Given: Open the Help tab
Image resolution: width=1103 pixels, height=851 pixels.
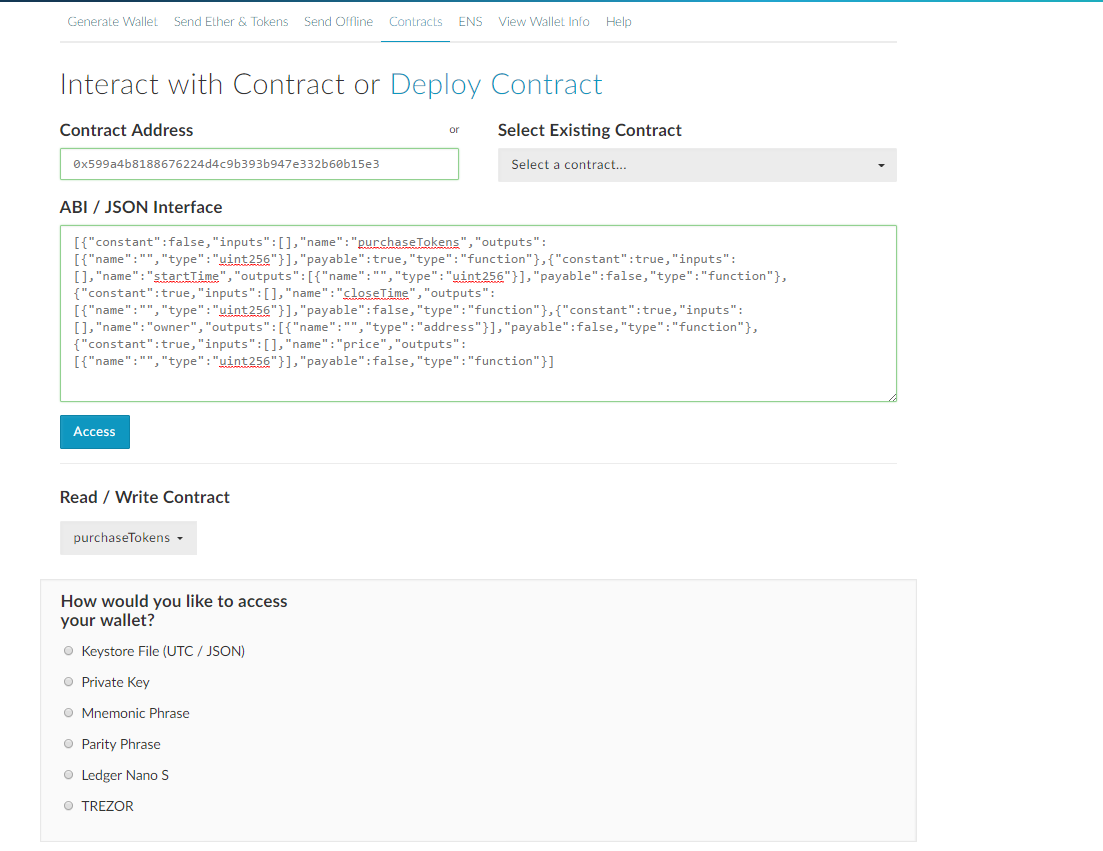Looking at the screenshot, I should (x=619, y=22).
